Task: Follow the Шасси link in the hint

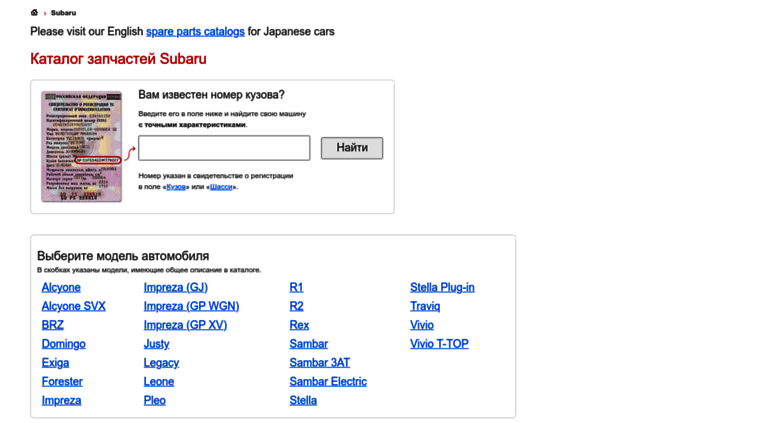Action: click(x=221, y=187)
